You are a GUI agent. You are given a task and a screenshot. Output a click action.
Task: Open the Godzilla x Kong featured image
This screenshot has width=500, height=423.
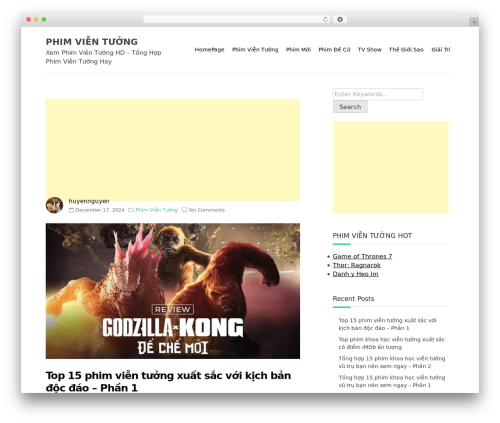point(173,291)
